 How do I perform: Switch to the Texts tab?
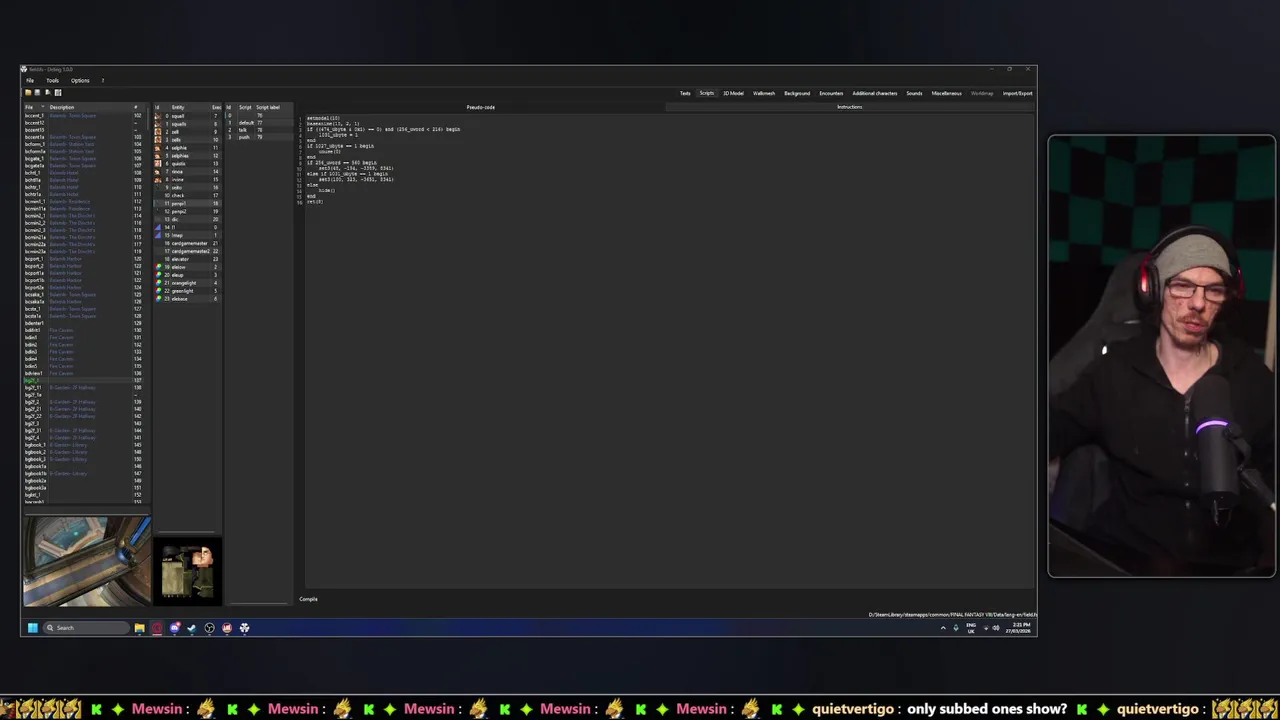pyautogui.click(x=685, y=93)
